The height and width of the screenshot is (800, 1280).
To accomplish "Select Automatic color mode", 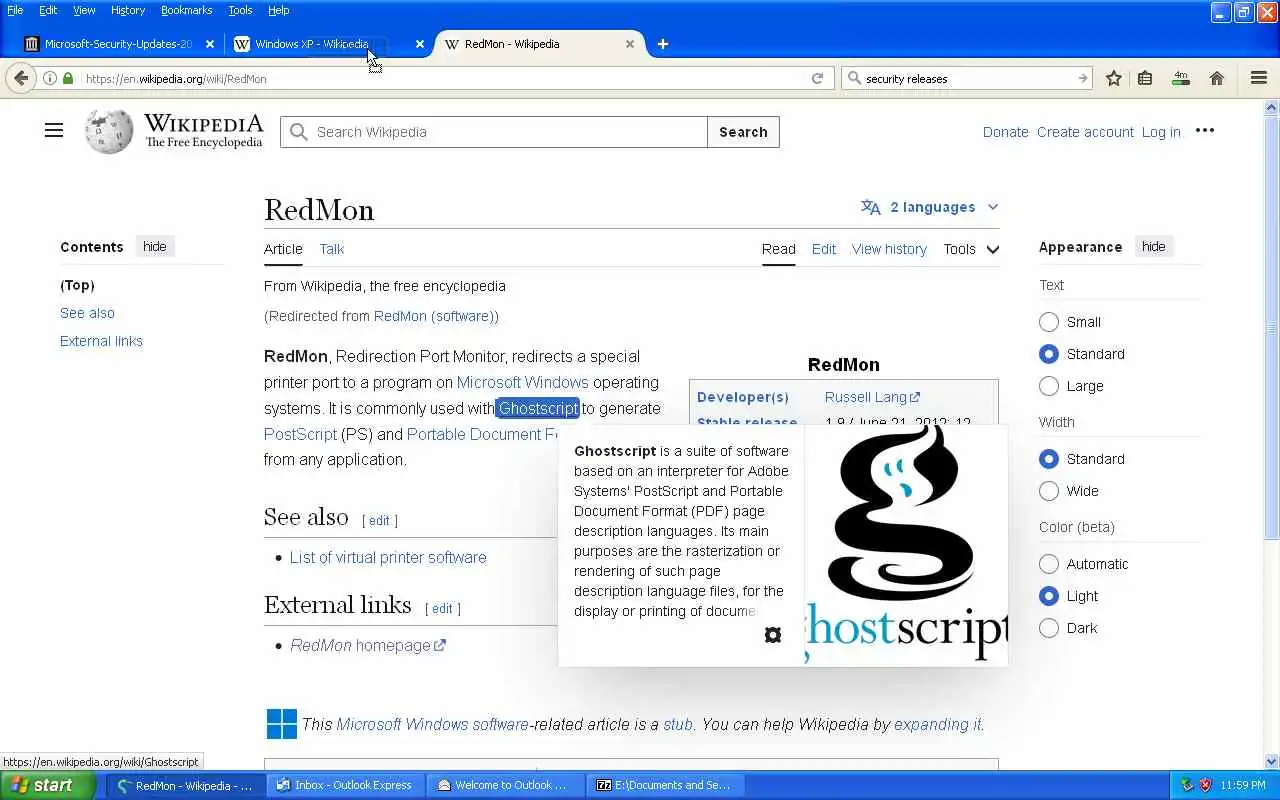I will [x=1049, y=564].
